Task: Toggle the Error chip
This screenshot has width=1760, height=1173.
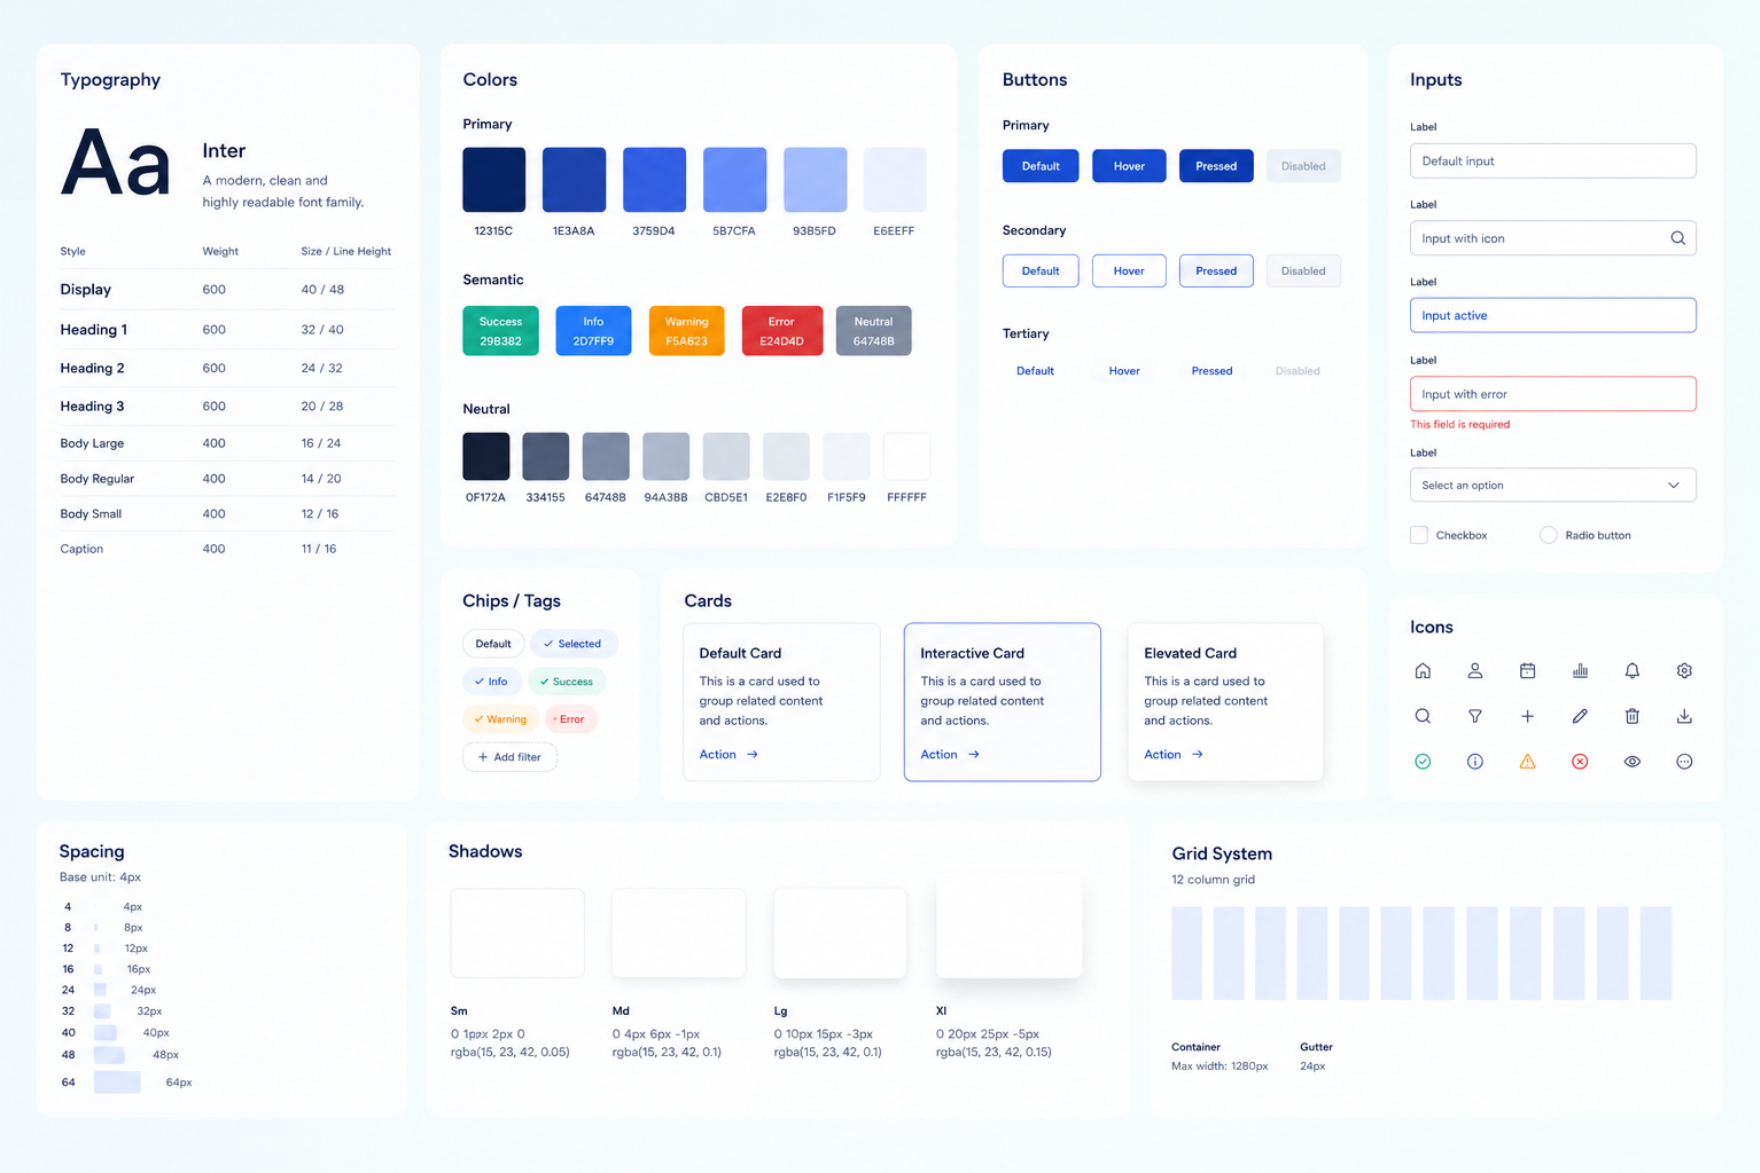Action: click(x=571, y=719)
